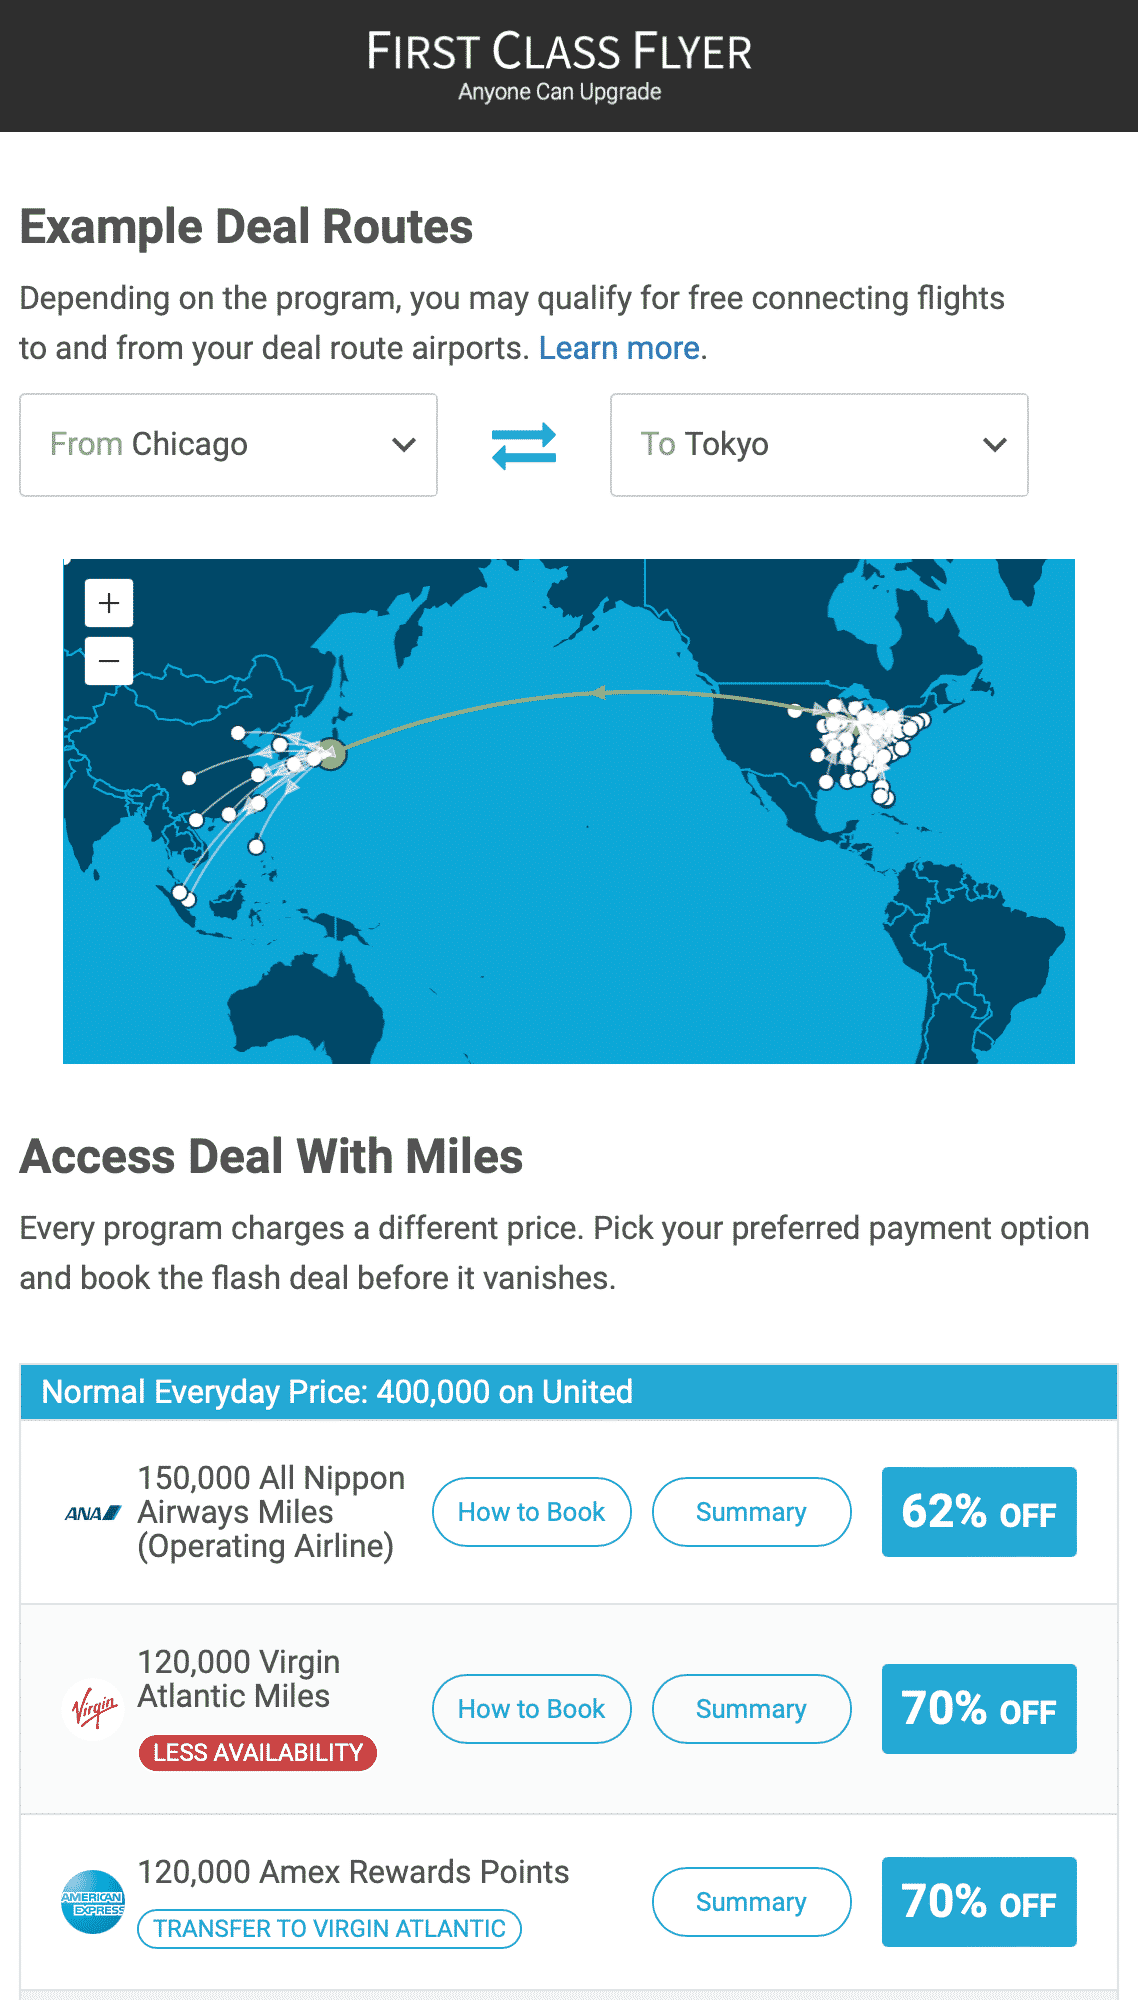Click the 70% OFF Amex badge
Viewport: 1138px width, 2000px height.
point(979,1902)
